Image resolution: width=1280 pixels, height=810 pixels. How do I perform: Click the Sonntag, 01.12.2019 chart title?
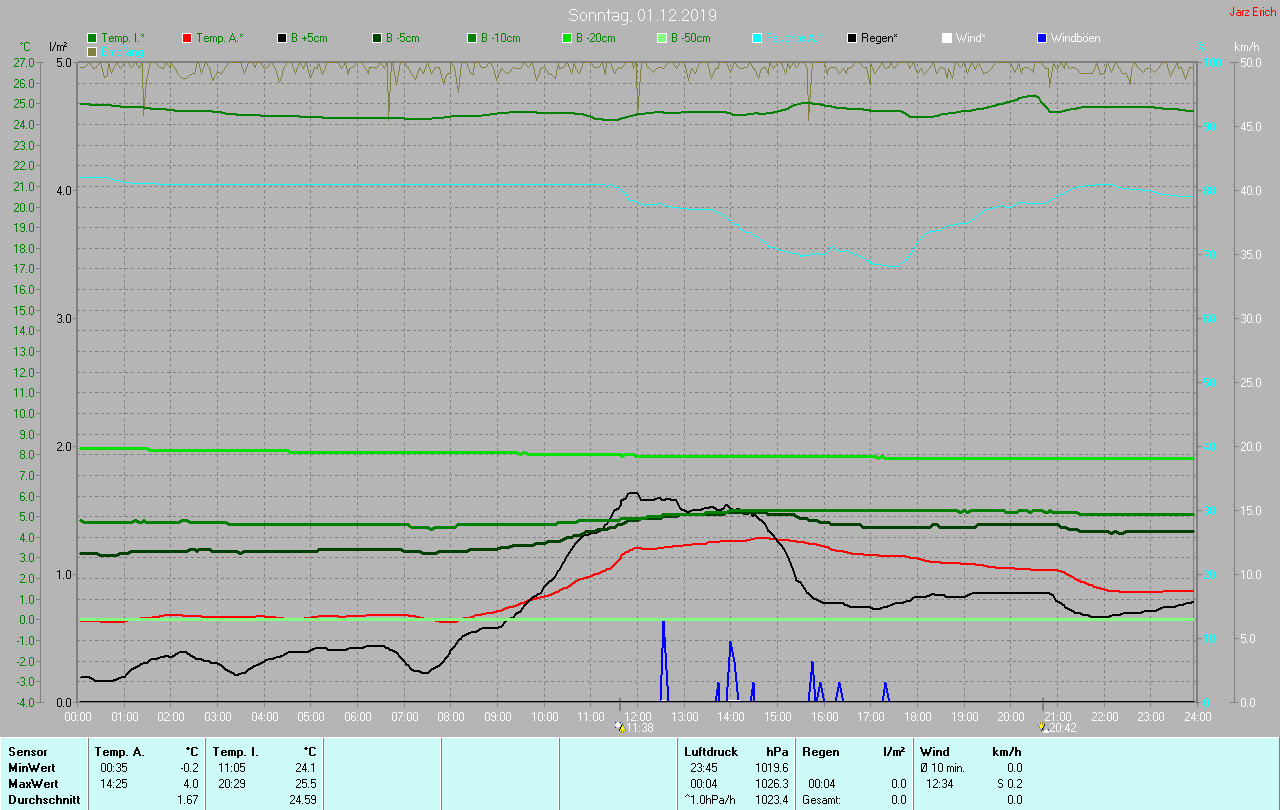coord(642,15)
